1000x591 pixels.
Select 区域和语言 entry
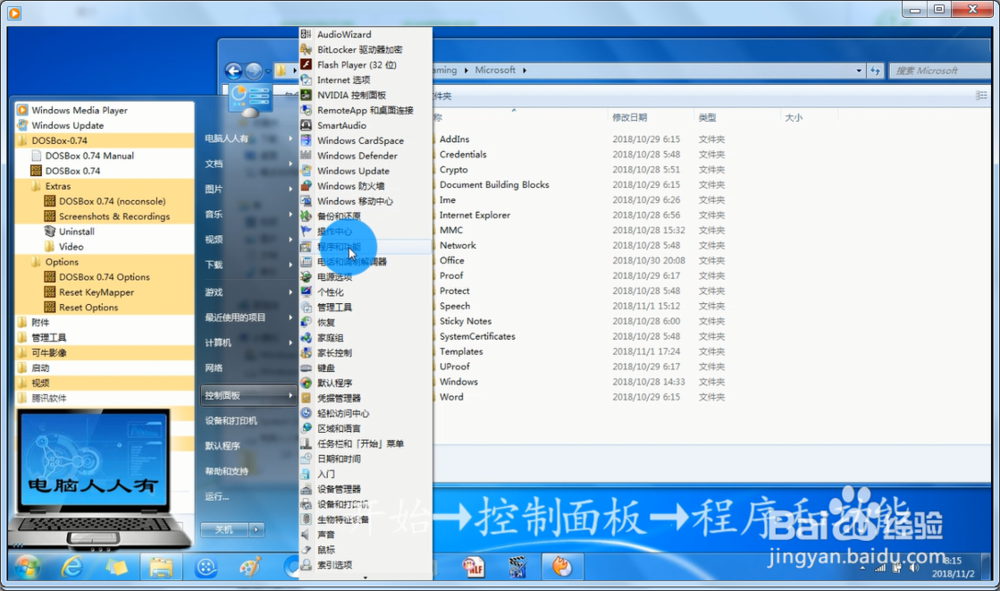tap(366, 428)
